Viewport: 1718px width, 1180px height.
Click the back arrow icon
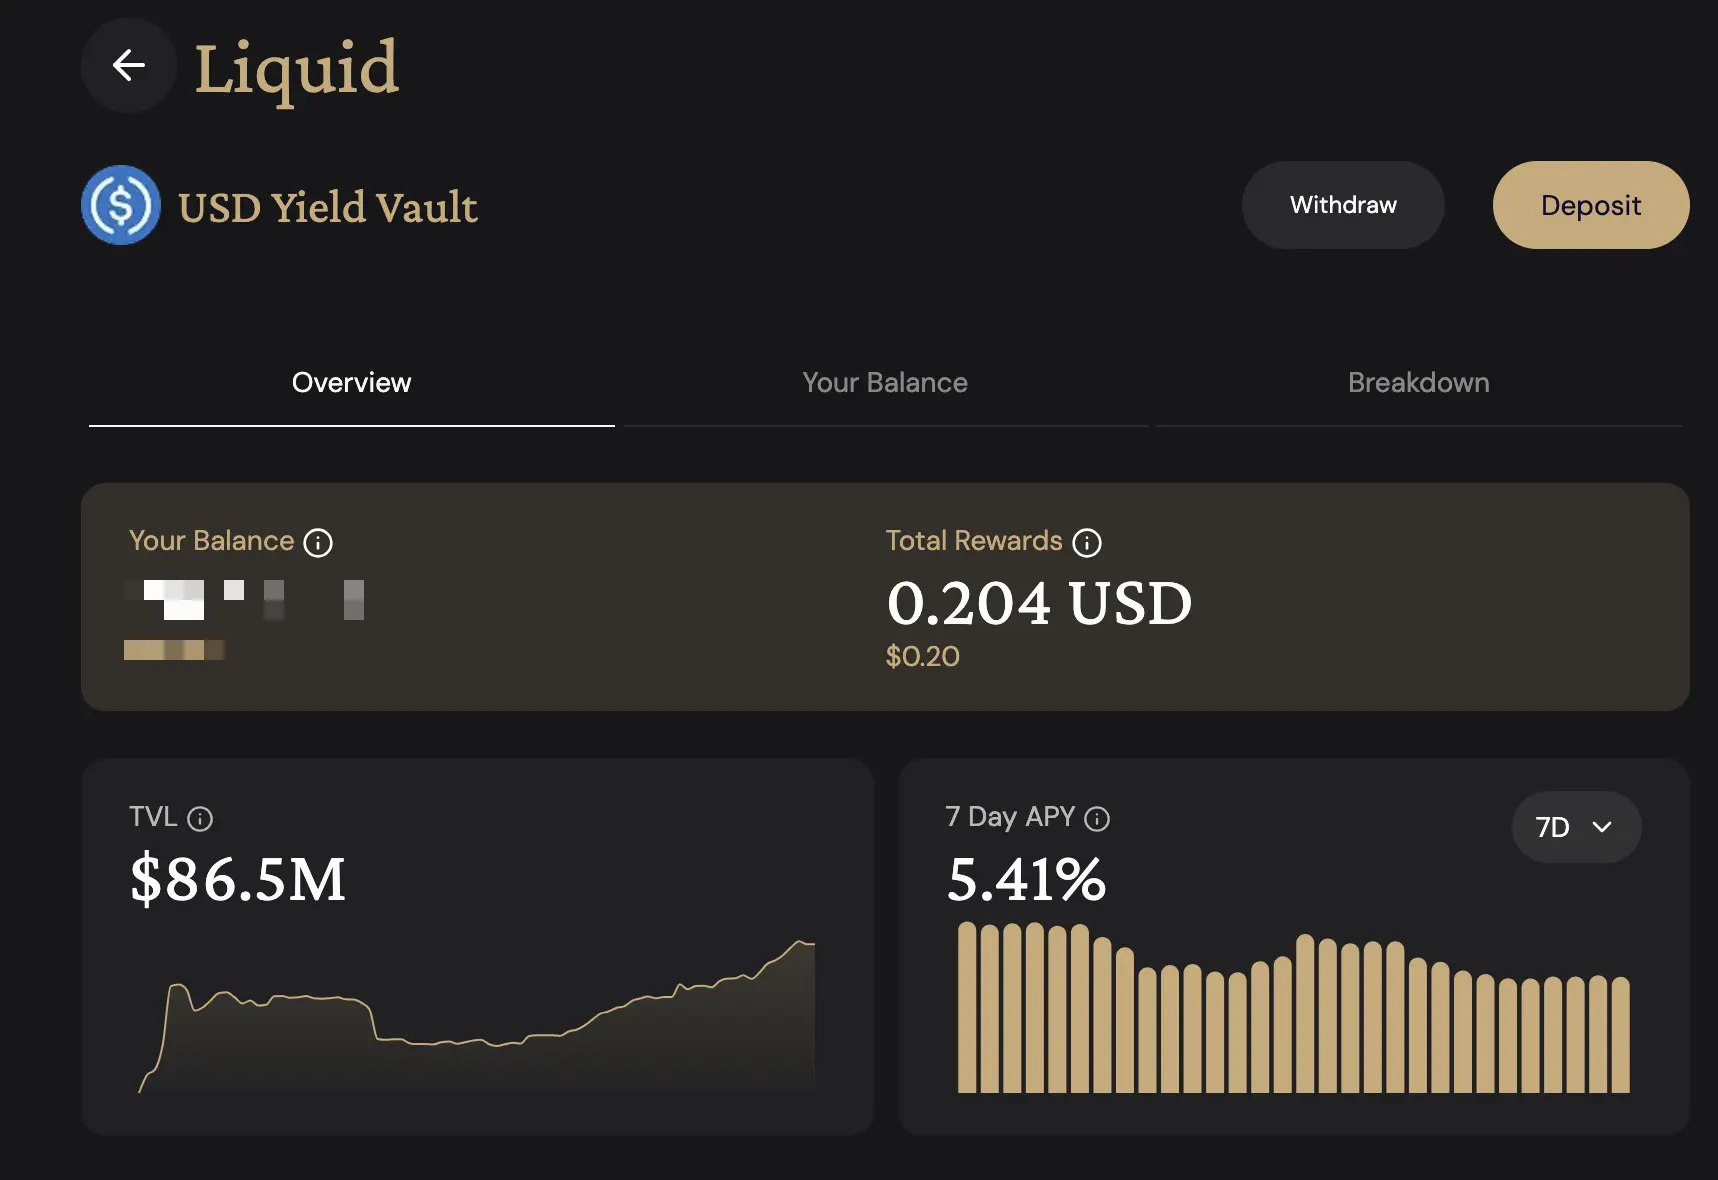(129, 66)
